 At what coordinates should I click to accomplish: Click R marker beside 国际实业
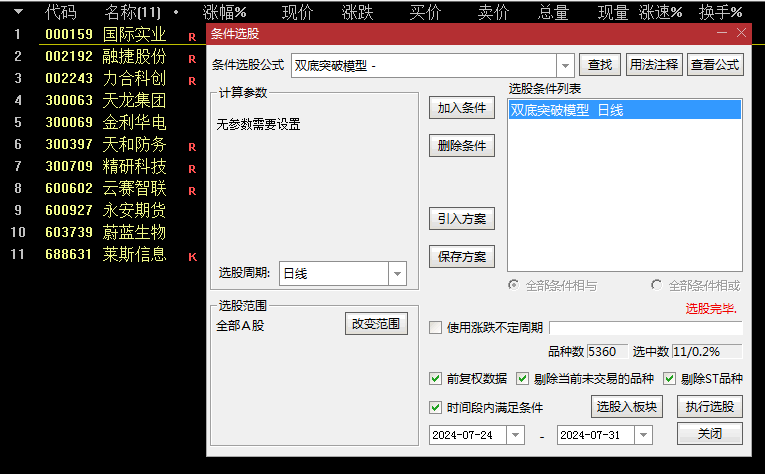(192, 37)
